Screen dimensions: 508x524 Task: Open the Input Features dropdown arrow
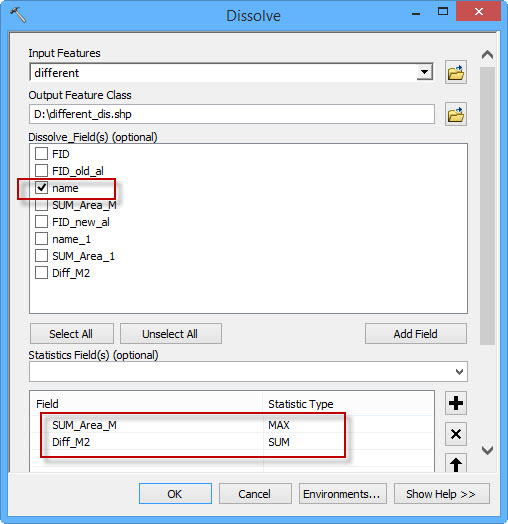[424, 72]
